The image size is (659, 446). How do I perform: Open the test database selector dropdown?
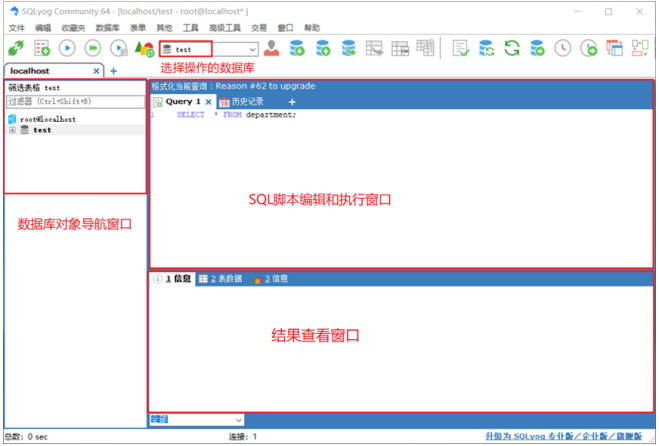click(252, 50)
